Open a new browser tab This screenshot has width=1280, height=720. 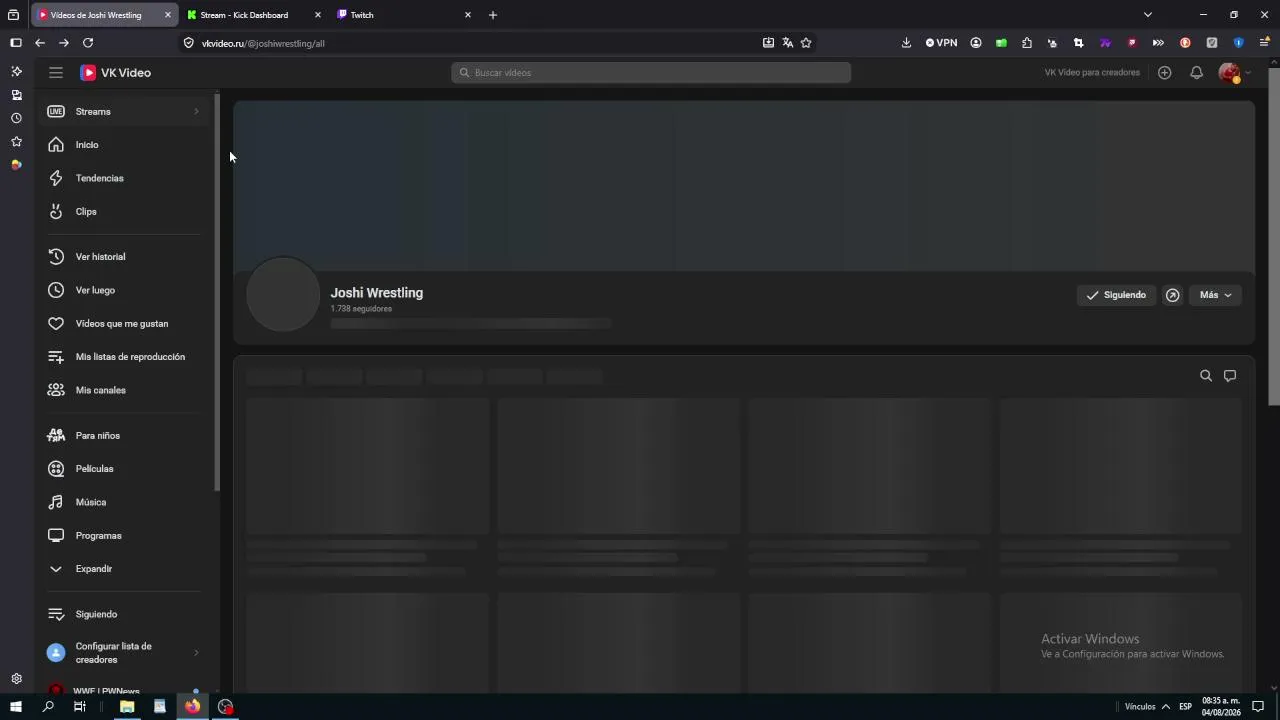coord(493,15)
